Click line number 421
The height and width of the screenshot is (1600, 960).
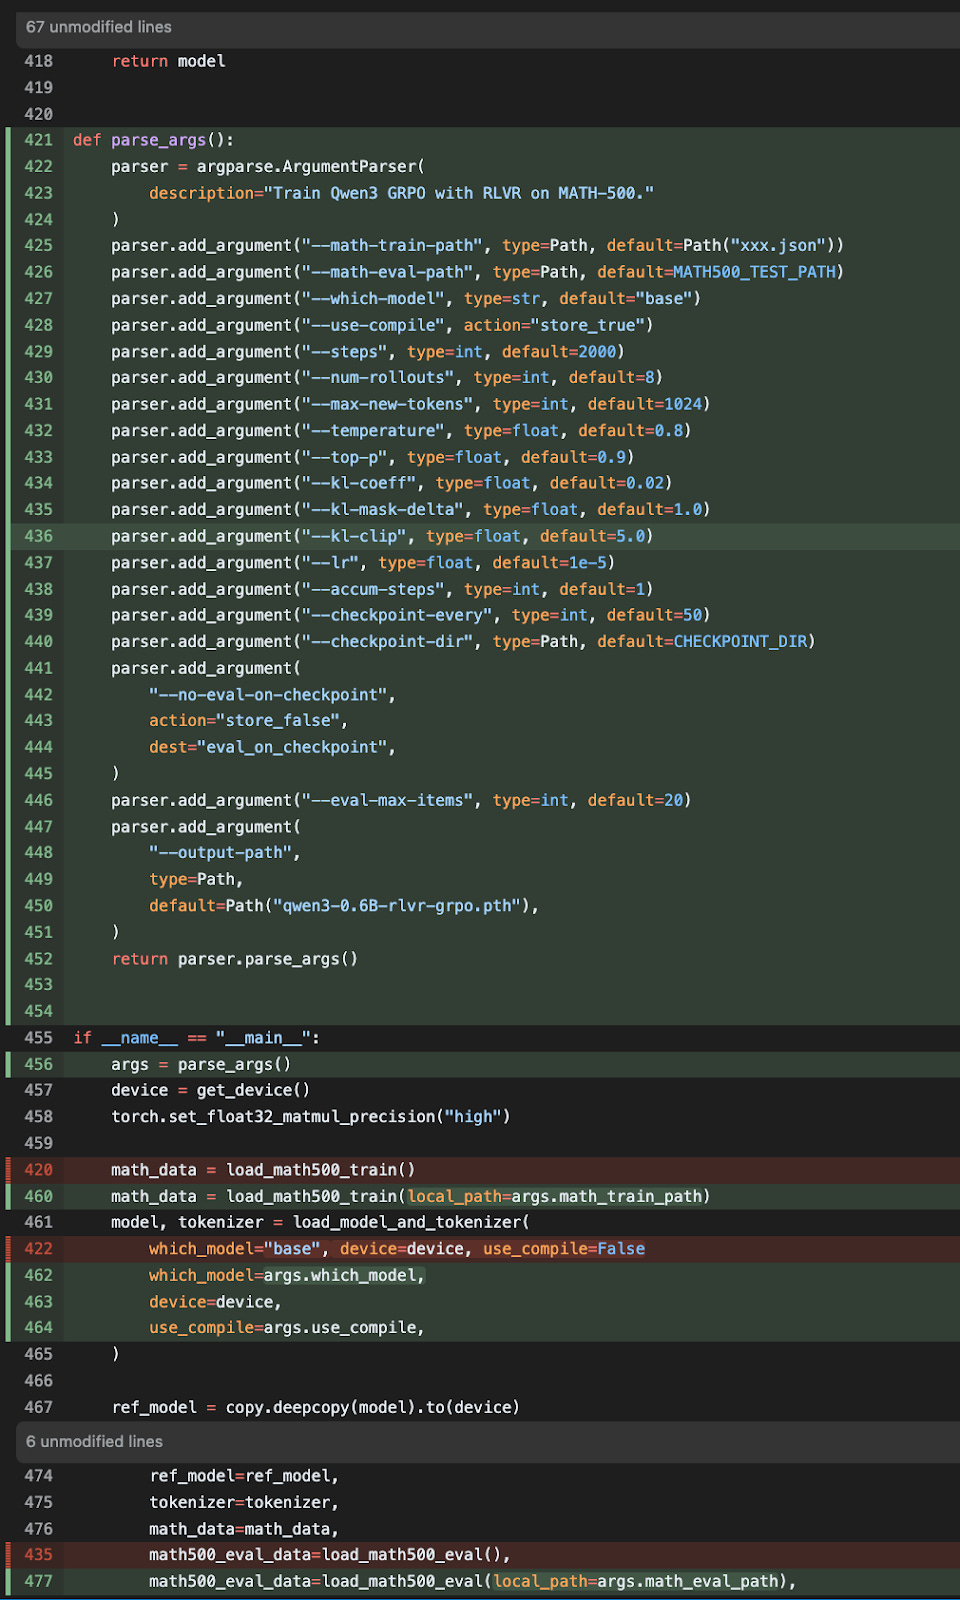point(38,140)
